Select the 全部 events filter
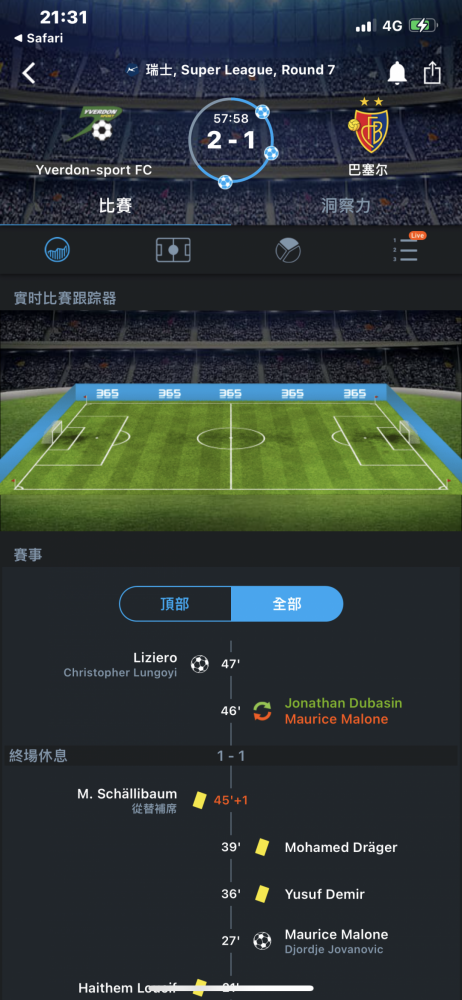The image size is (462, 1000). (x=287, y=604)
